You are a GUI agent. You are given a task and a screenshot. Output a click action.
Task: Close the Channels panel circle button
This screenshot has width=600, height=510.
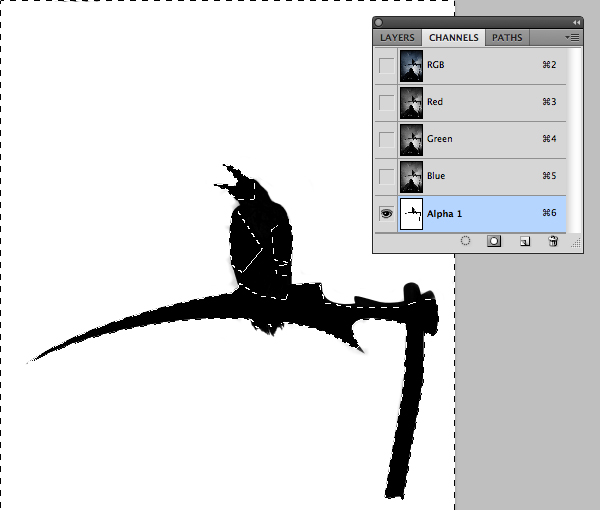click(x=378, y=23)
